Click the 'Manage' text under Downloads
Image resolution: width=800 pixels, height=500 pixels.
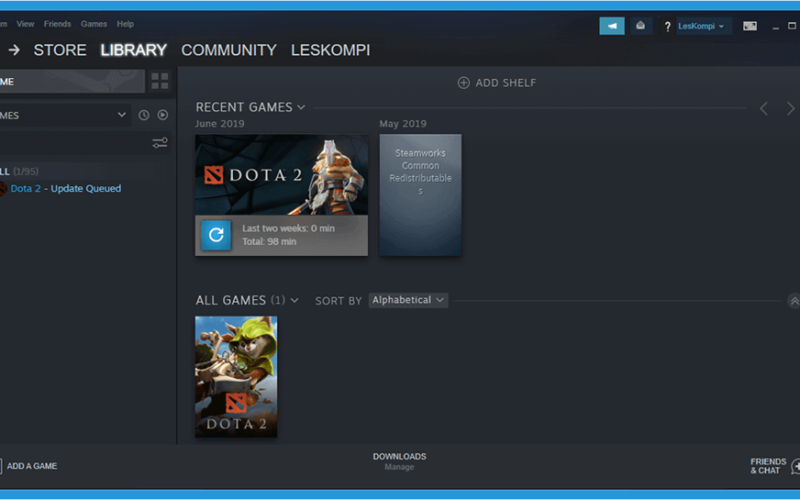(x=399, y=467)
